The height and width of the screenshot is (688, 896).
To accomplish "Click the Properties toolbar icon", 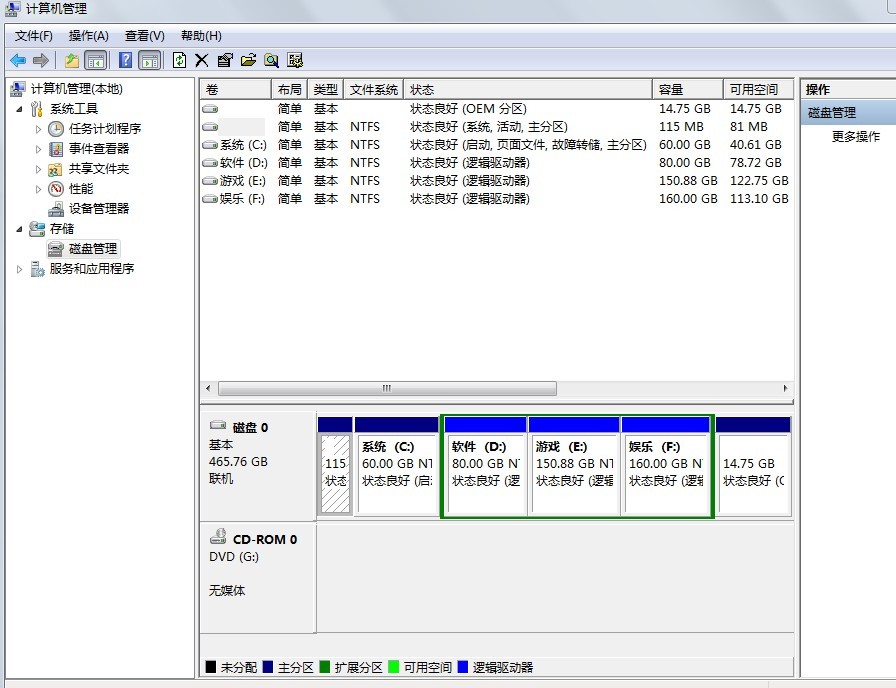I will pos(225,60).
